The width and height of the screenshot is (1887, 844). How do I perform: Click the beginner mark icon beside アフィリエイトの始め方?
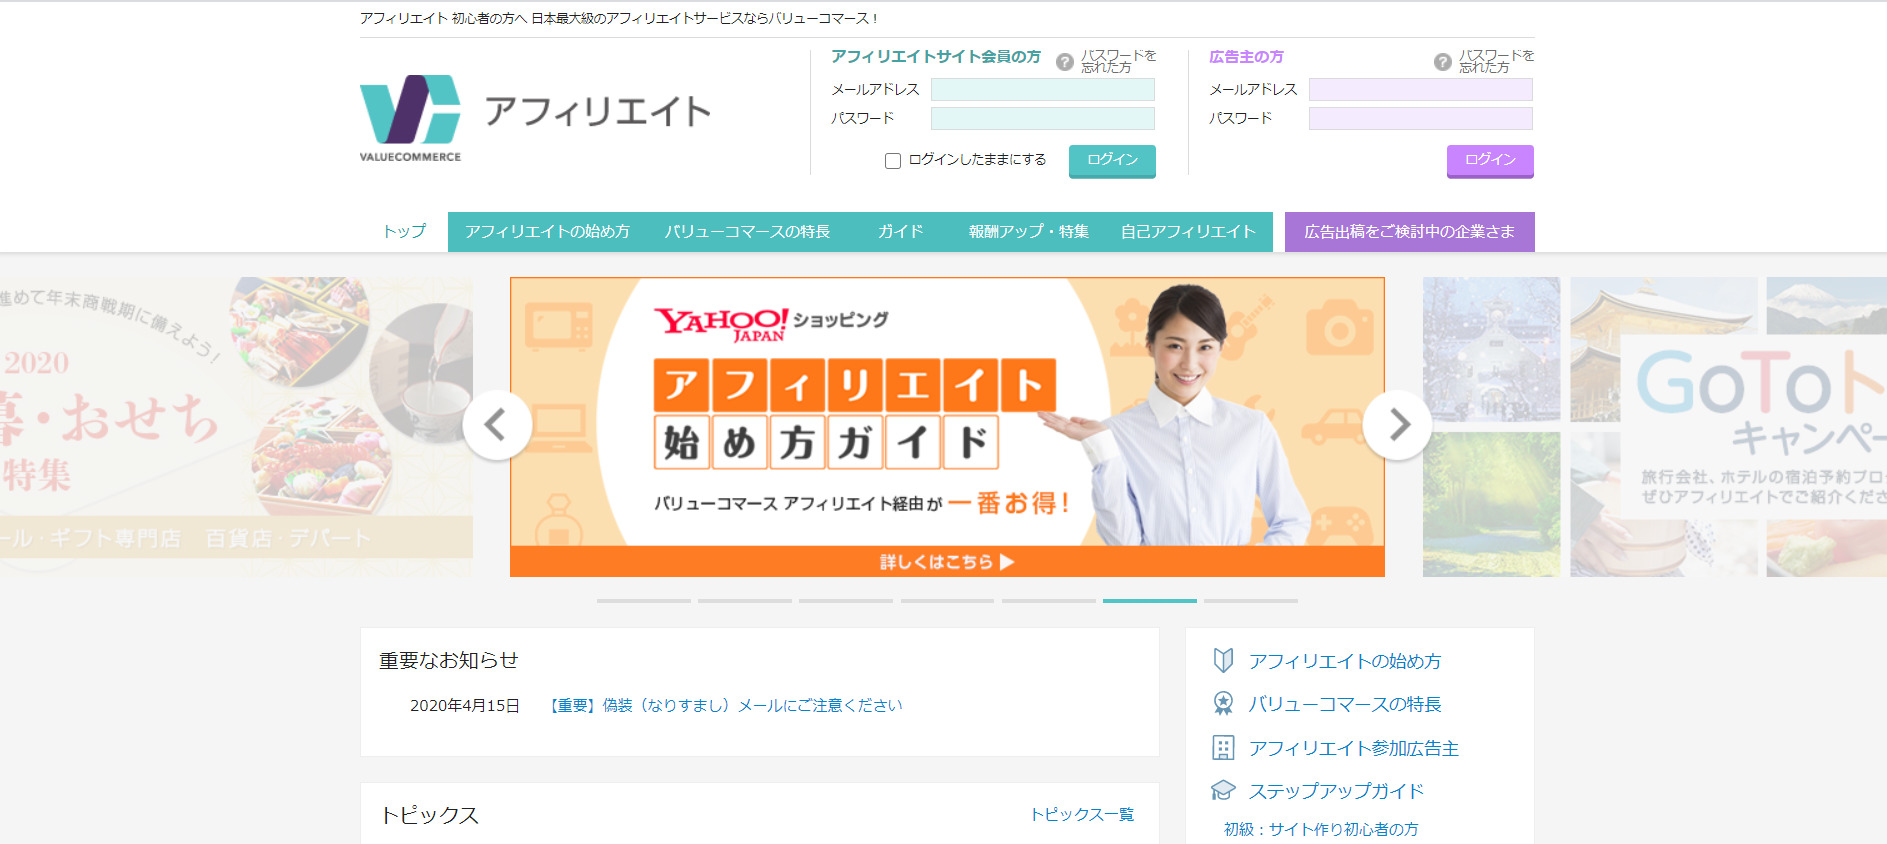point(1223,660)
